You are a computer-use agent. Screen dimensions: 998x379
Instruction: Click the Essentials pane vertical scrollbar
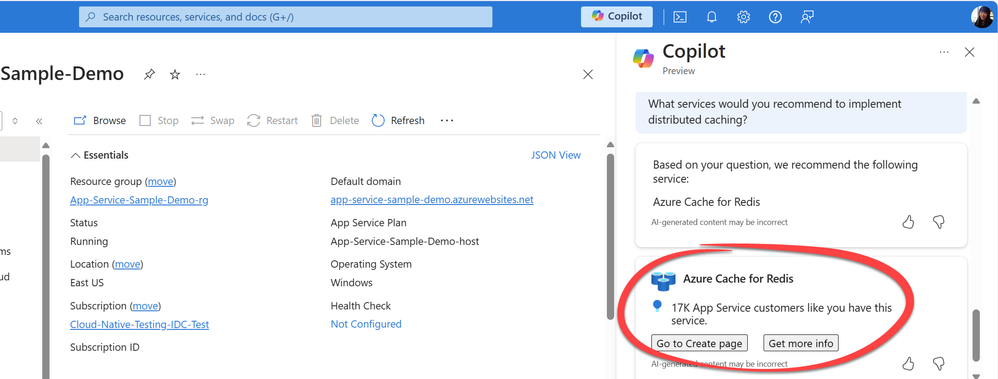point(610,236)
